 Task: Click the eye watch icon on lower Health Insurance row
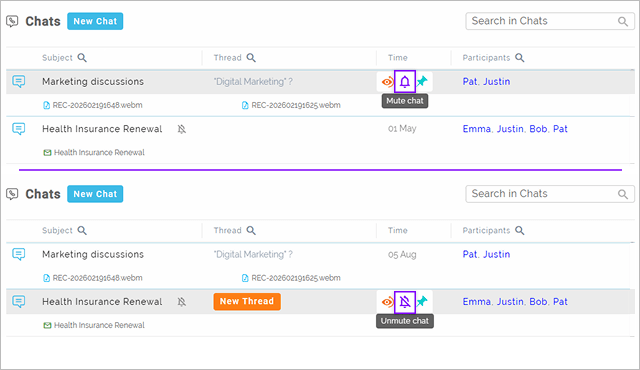point(387,302)
